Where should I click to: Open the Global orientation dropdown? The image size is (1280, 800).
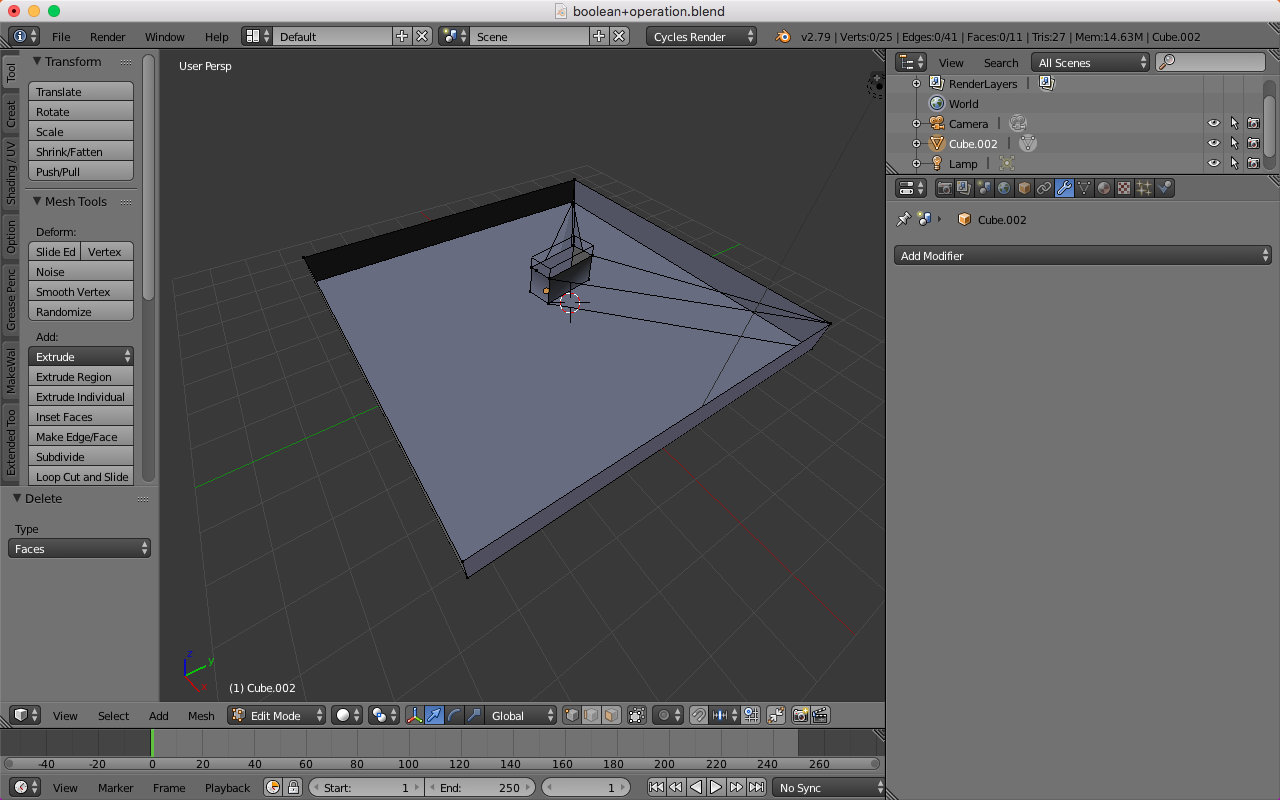click(521, 715)
